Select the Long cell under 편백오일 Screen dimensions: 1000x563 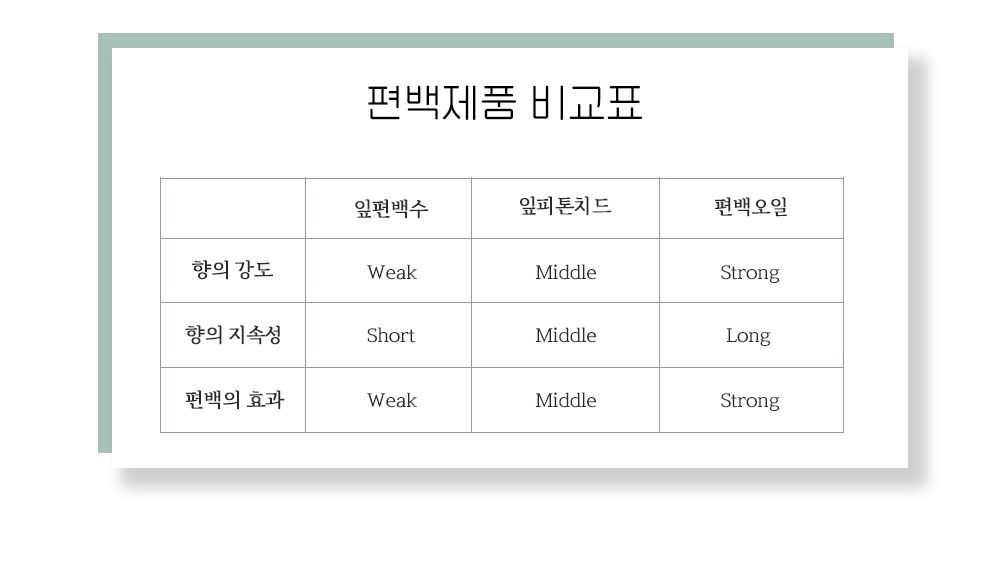pyautogui.click(x=751, y=335)
